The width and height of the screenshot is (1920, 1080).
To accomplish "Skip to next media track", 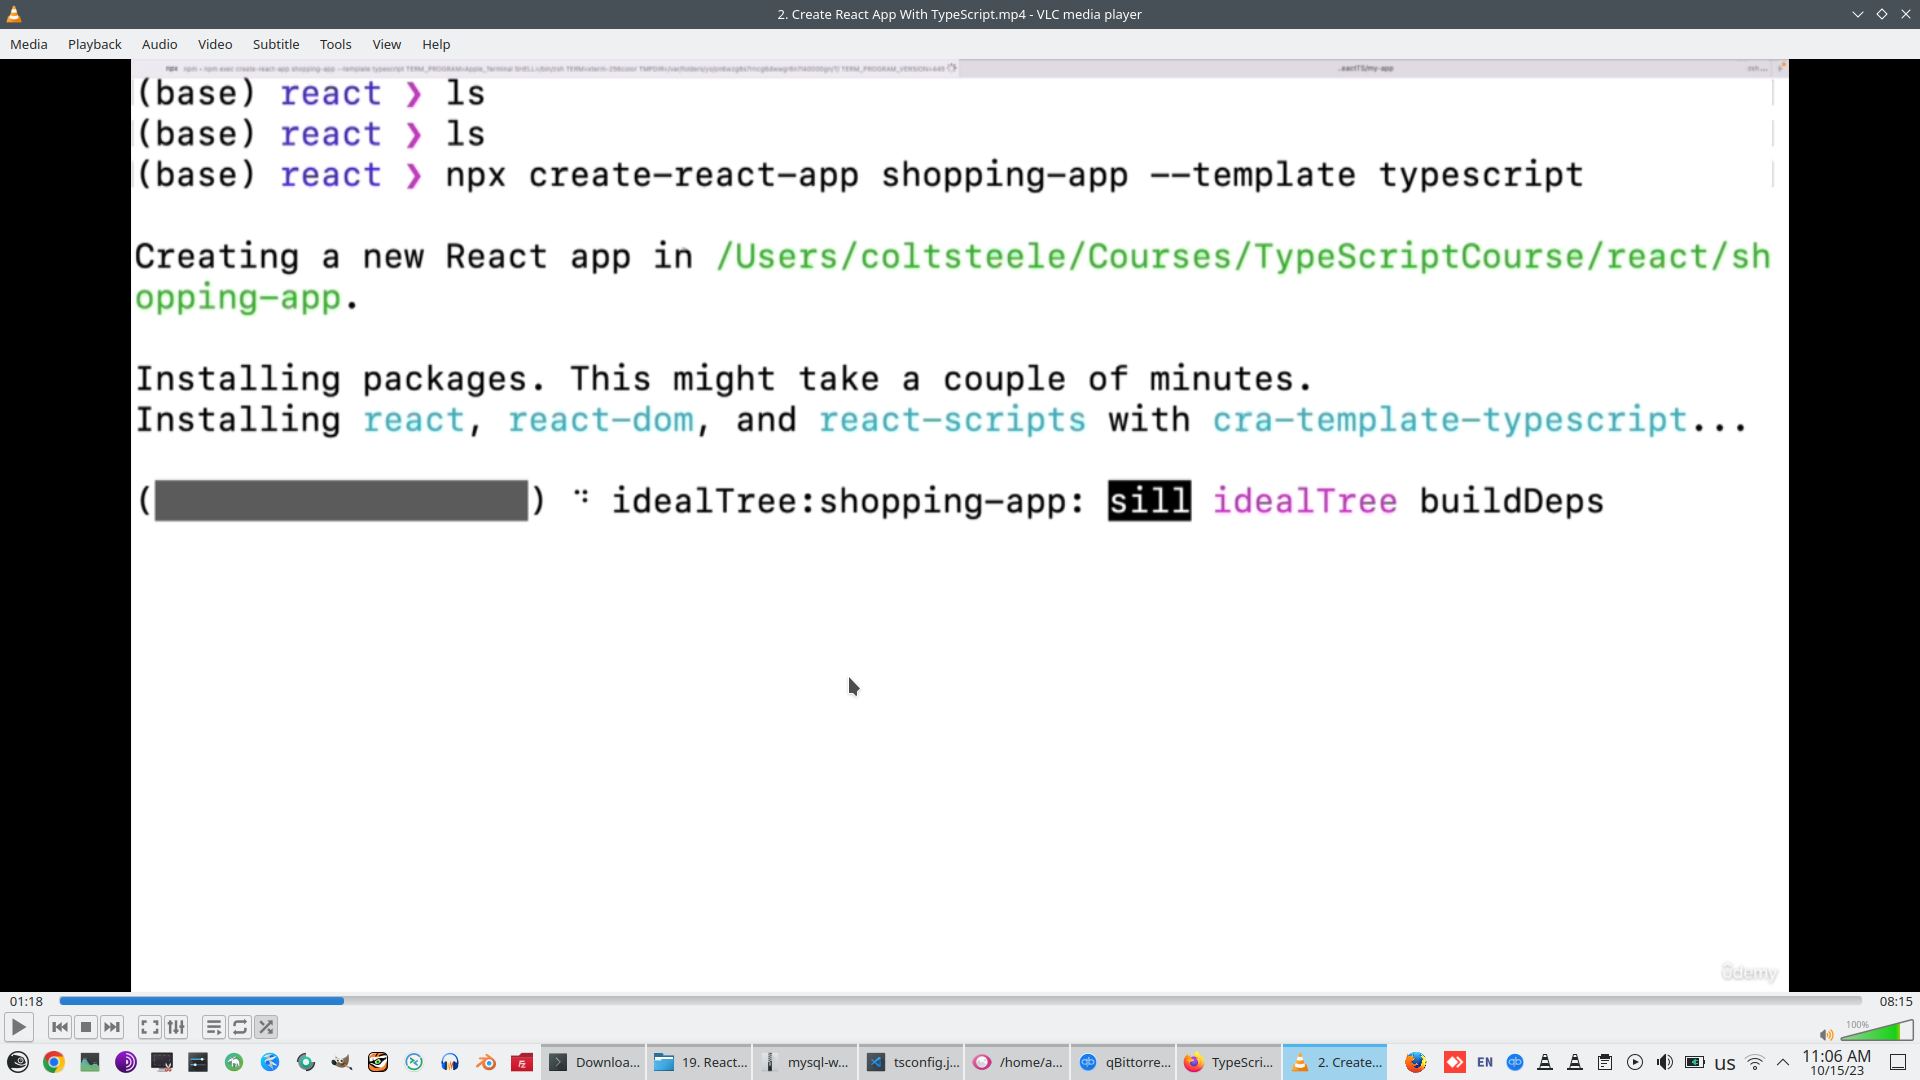I will click(x=112, y=1027).
